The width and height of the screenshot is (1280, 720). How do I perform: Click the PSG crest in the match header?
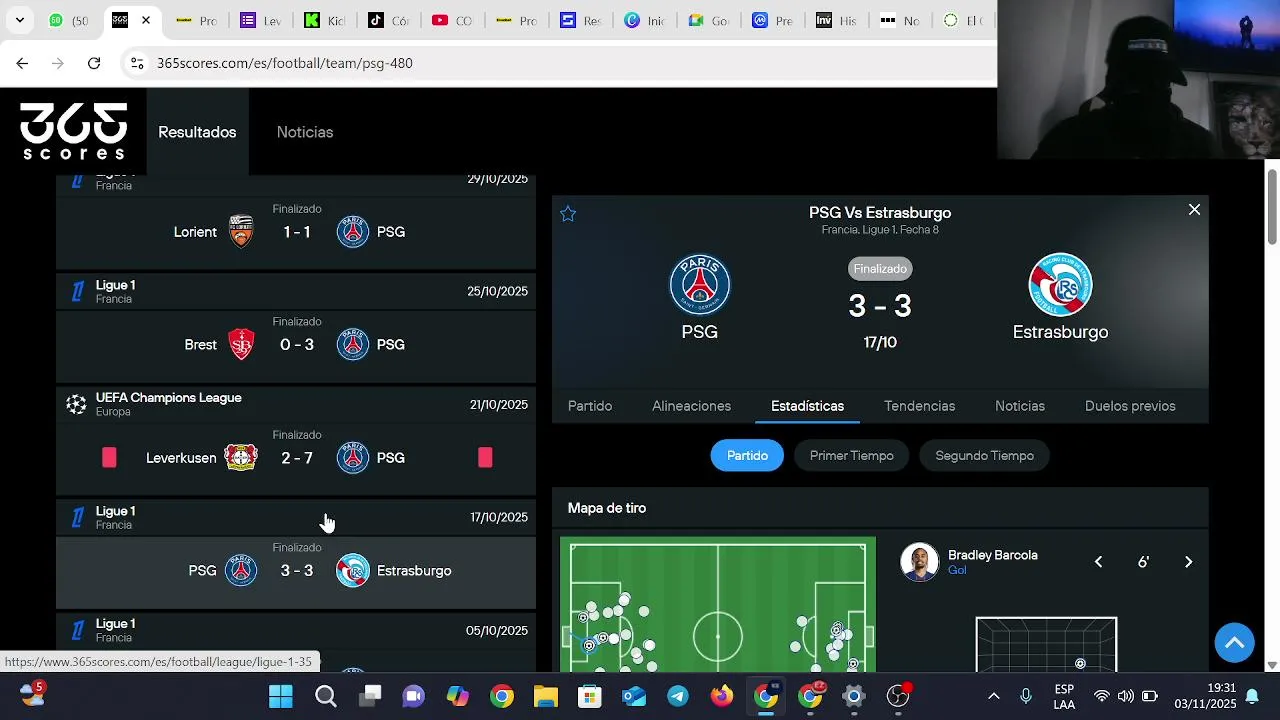[700, 284]
